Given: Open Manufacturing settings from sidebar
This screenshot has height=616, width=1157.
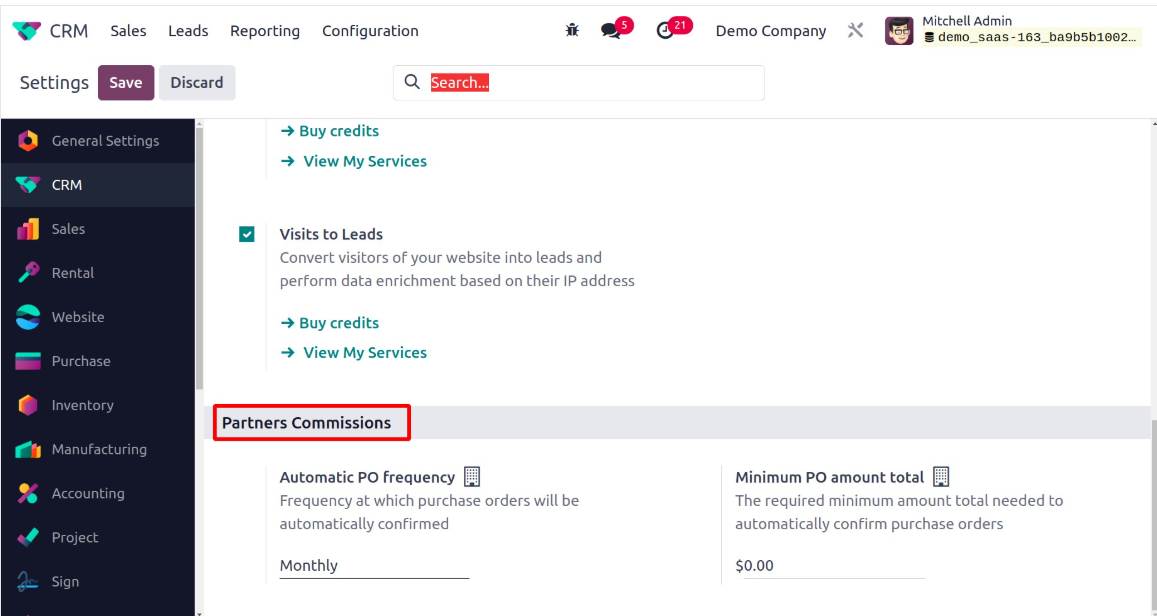Looking at the screenshot, I should (98, 449).
